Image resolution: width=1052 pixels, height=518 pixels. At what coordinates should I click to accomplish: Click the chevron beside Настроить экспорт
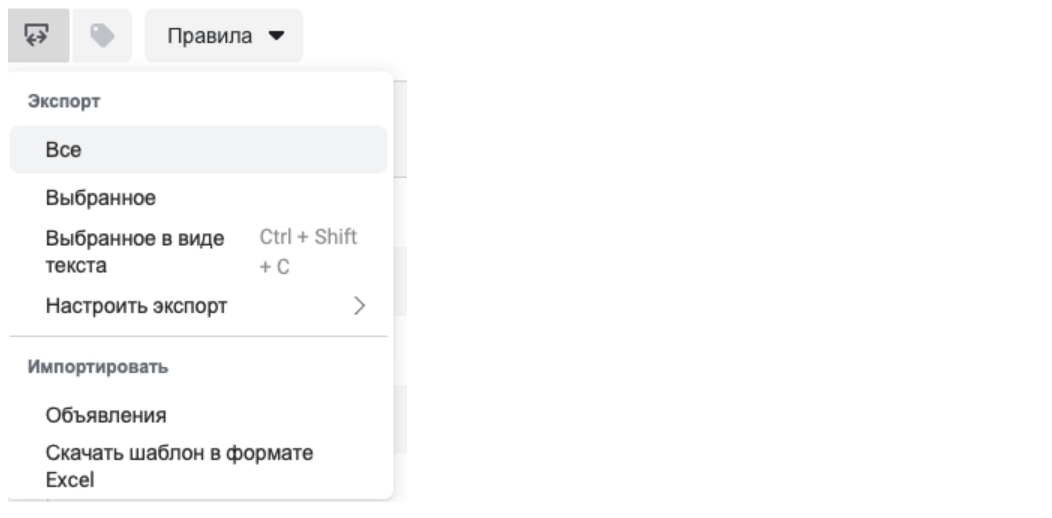point(360,306)
